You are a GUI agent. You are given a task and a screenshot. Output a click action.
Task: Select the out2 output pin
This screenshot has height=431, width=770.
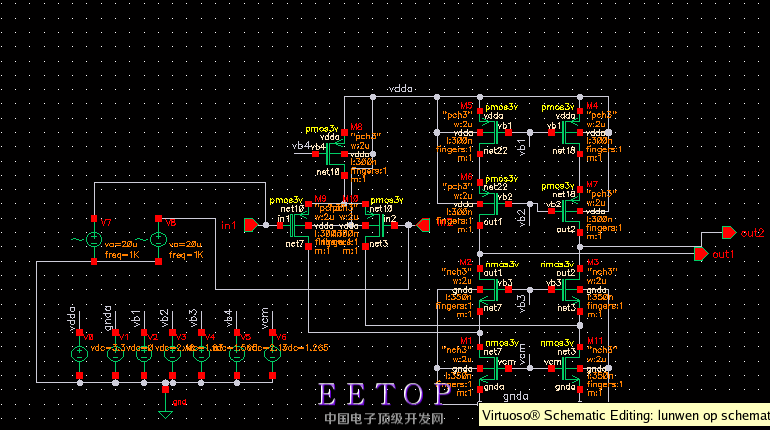click(729, 234)
